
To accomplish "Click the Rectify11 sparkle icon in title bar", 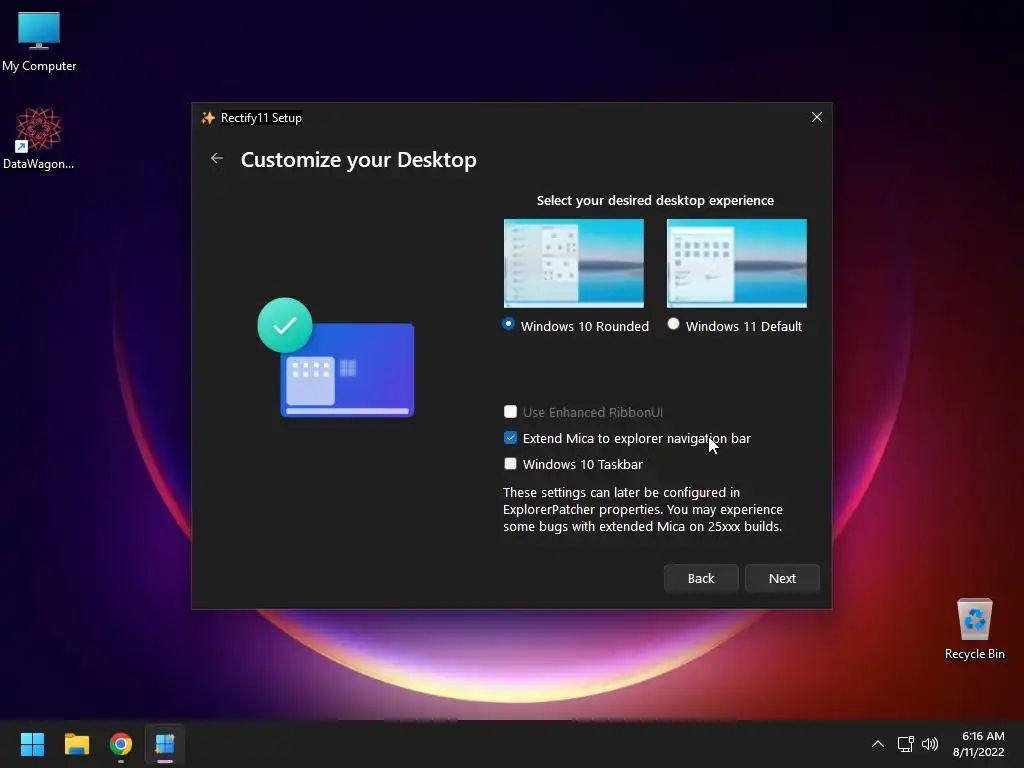I will [208, 118].
